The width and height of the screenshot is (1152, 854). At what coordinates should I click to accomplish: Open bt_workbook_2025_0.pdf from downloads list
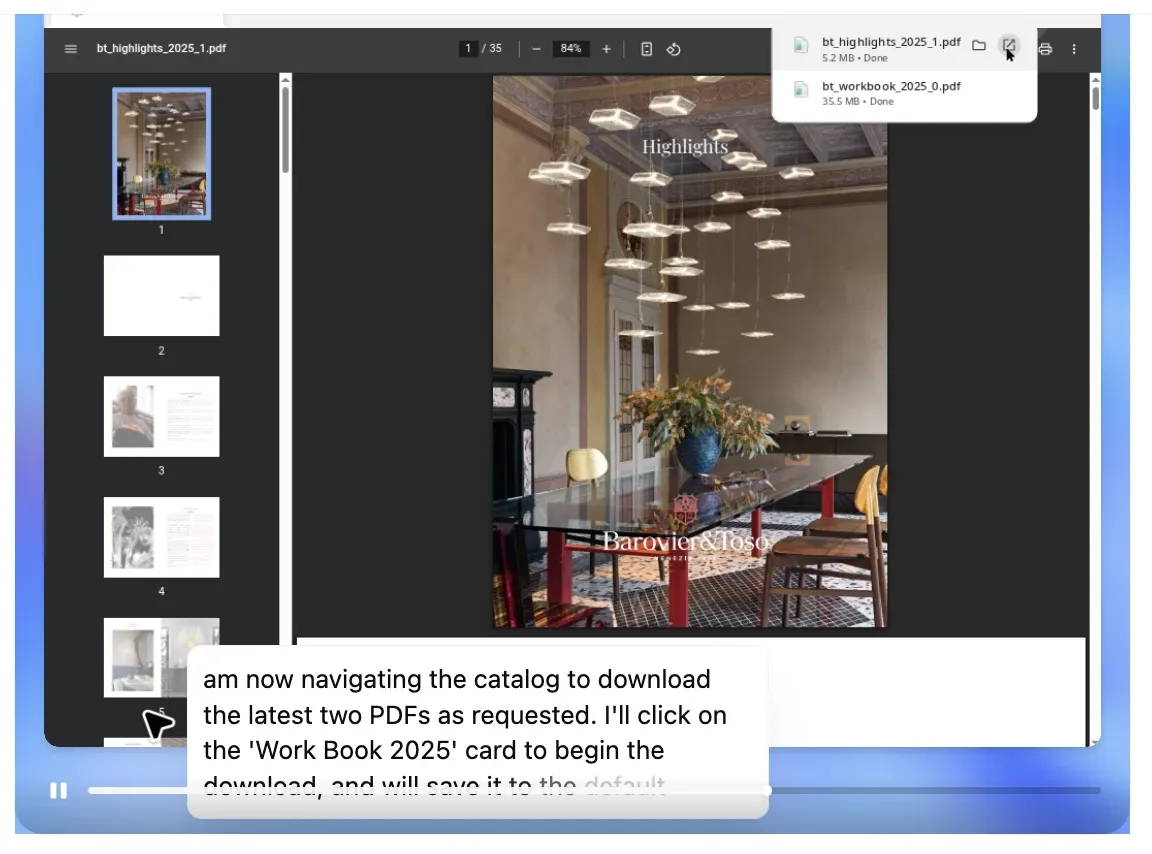pyautogui.click(x=904, y=93)
